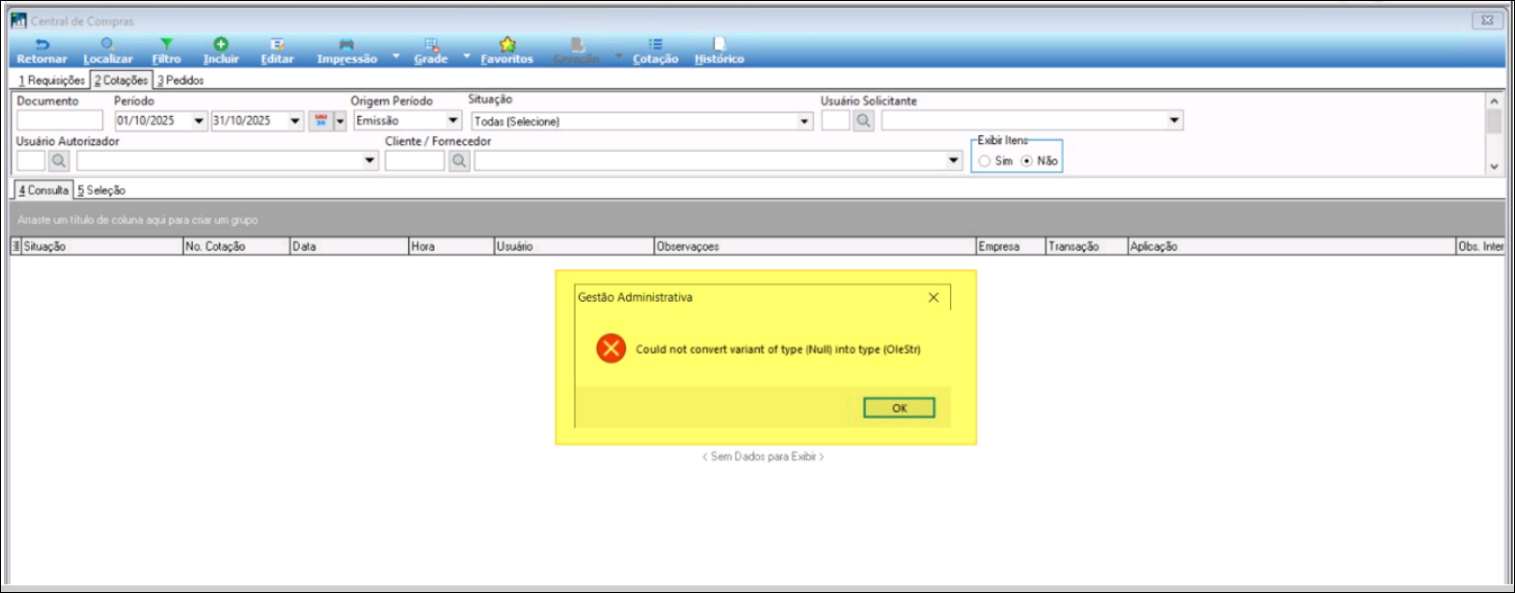Click the Usuário Solicitante search magnifier
1515x593 pixels.
[863, 121]
